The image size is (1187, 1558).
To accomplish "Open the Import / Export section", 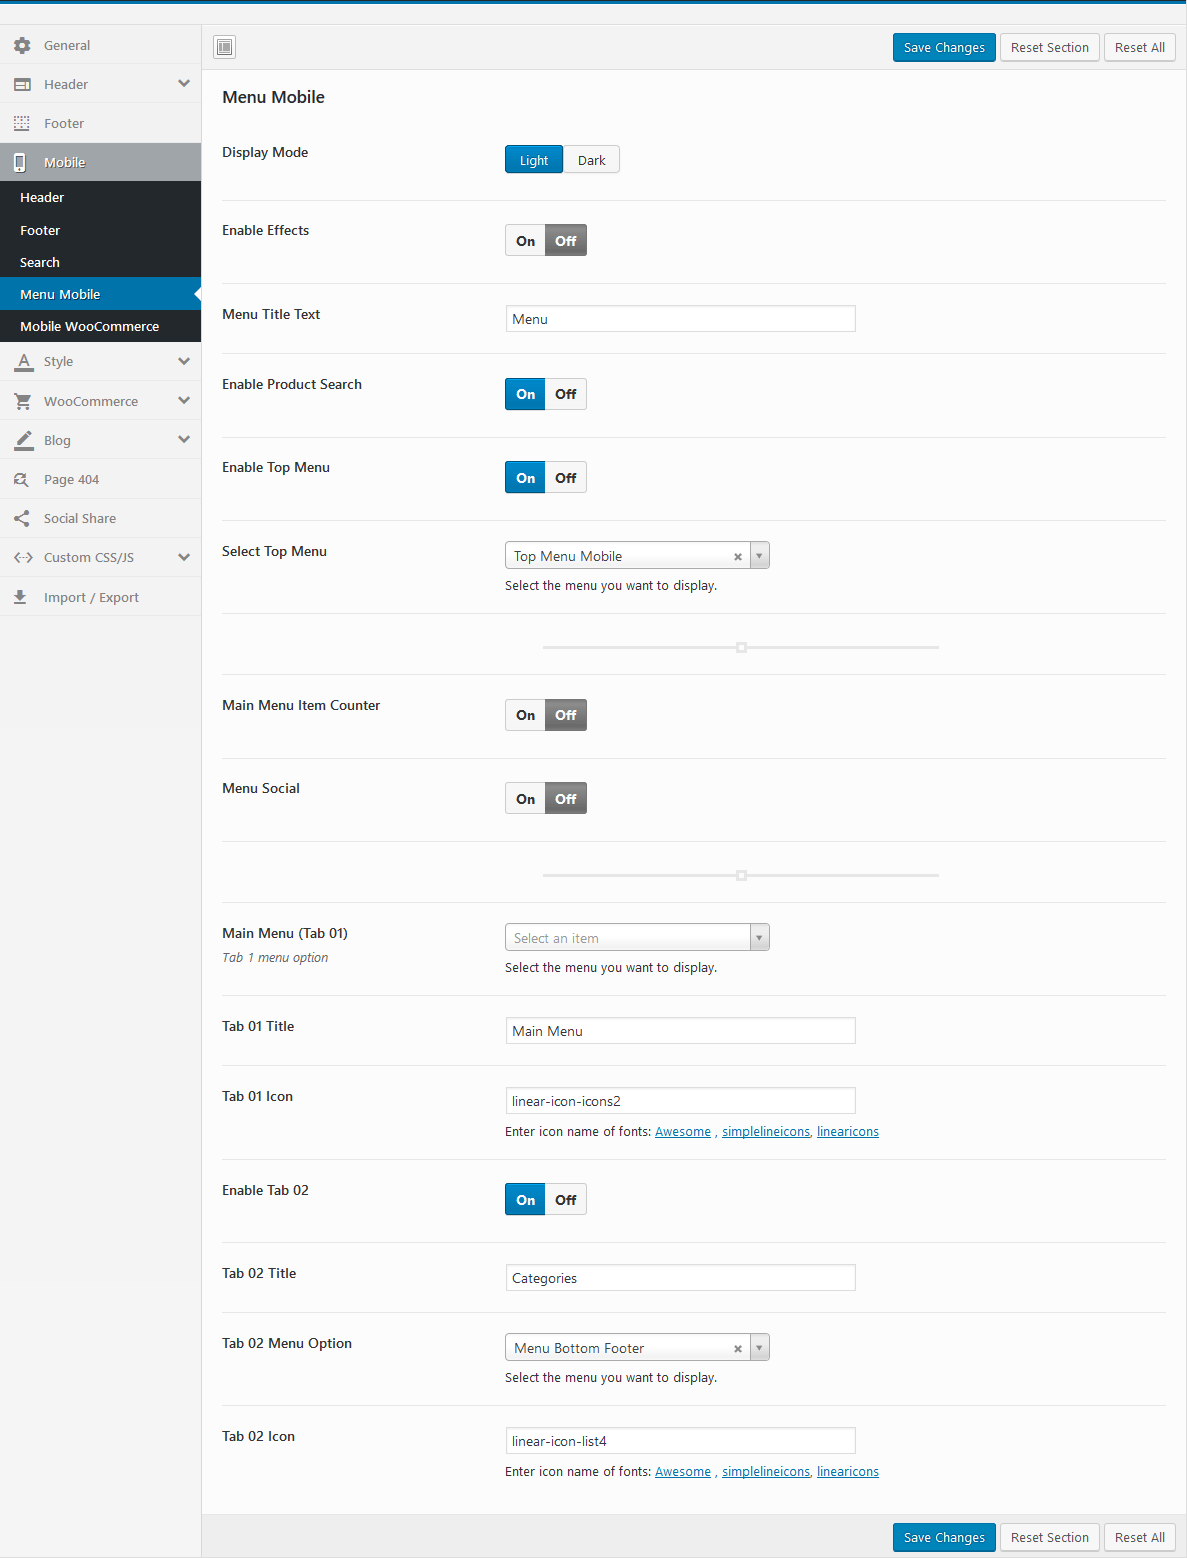I will tap(100, 597).
